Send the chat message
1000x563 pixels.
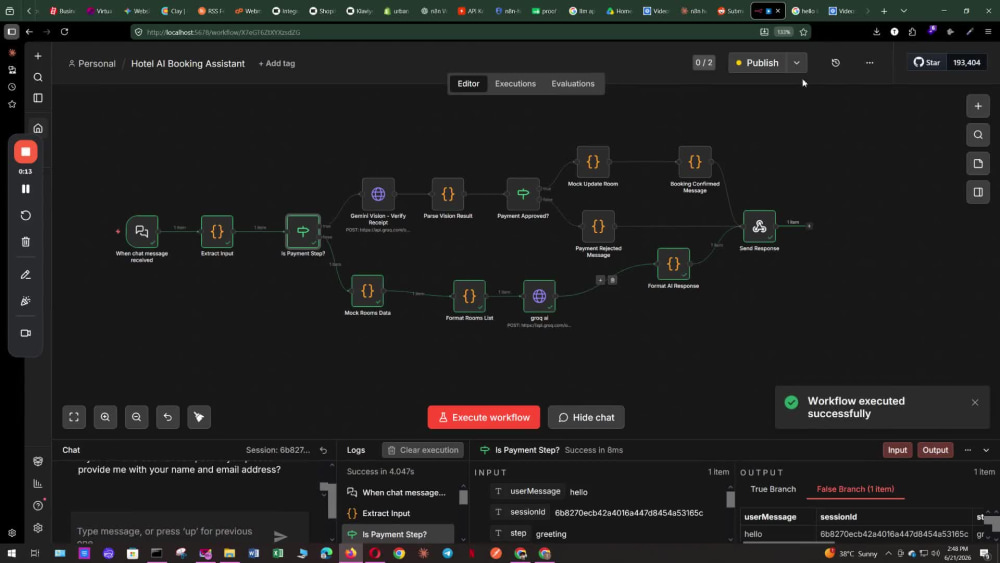coord(281,536)
